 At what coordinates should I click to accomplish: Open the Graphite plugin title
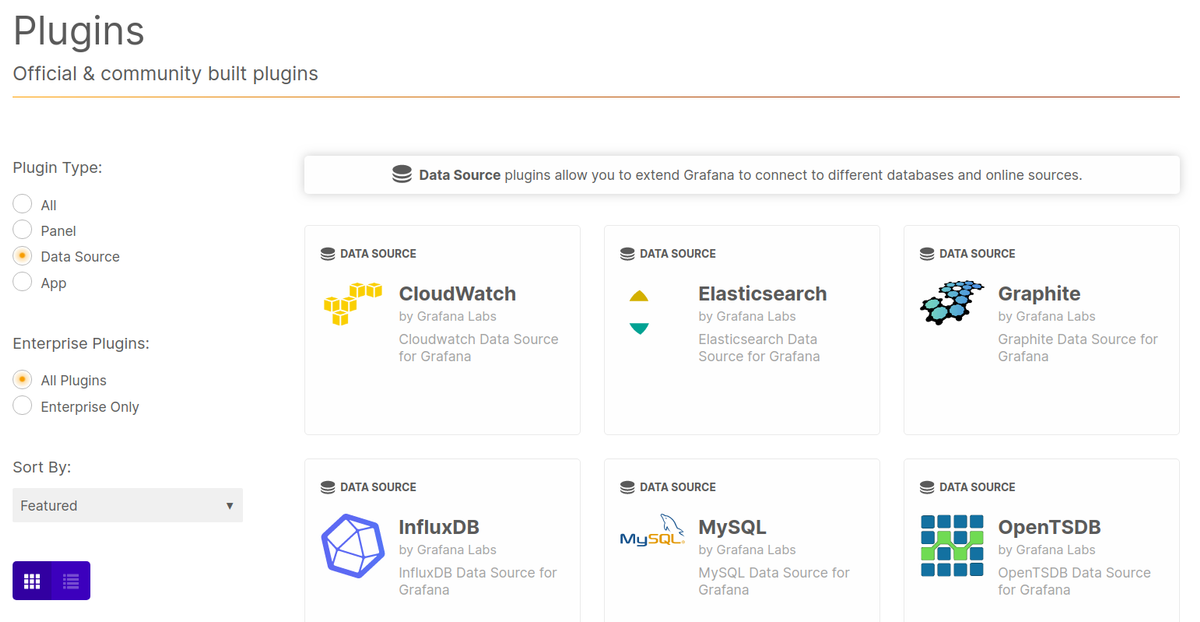click(1039, 294)
